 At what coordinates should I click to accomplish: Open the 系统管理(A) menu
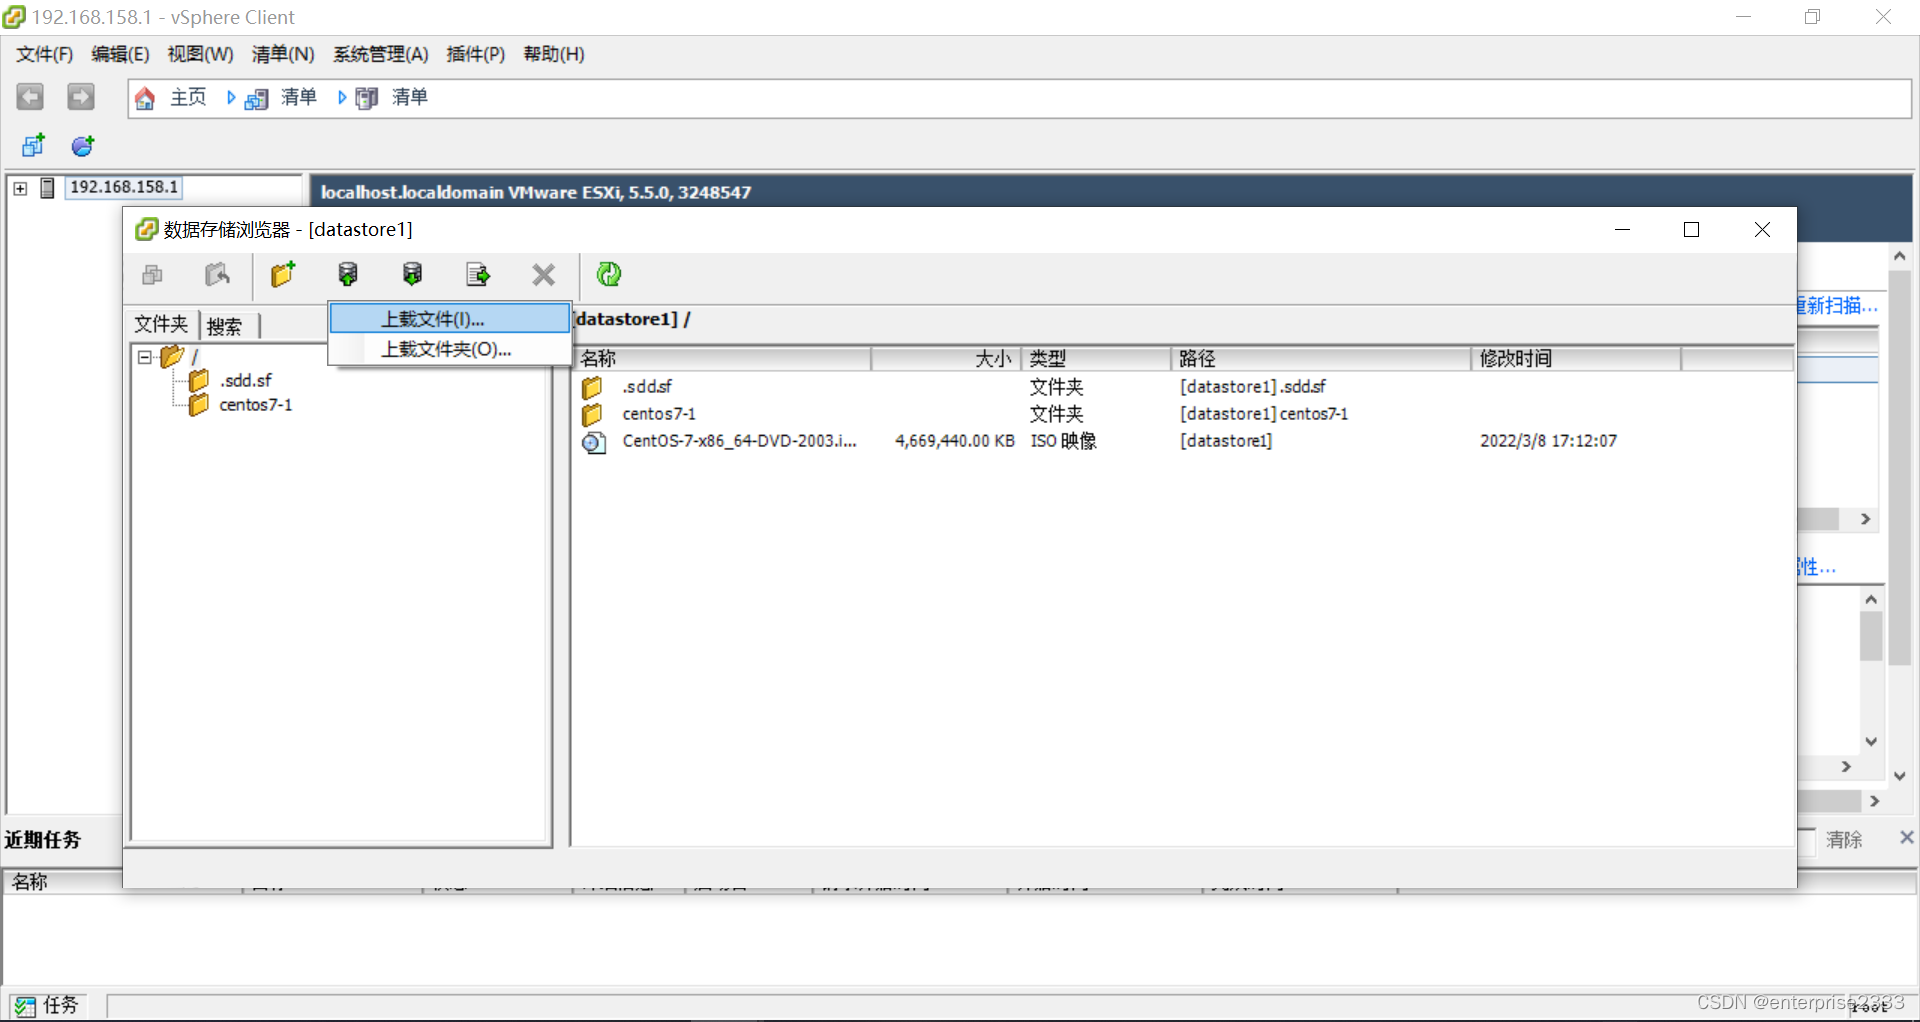[381, 54]
